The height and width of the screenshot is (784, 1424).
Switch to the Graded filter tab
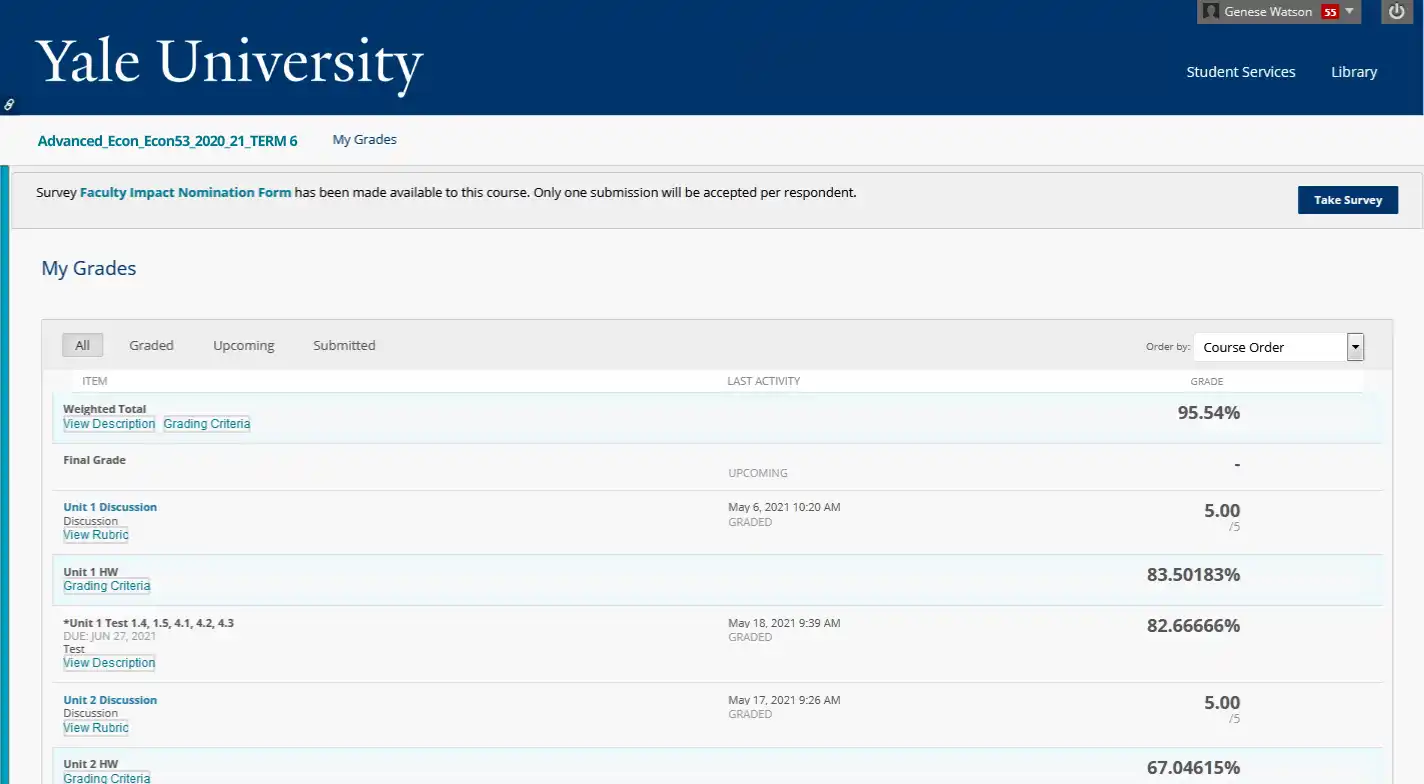[x=151, y=345]
